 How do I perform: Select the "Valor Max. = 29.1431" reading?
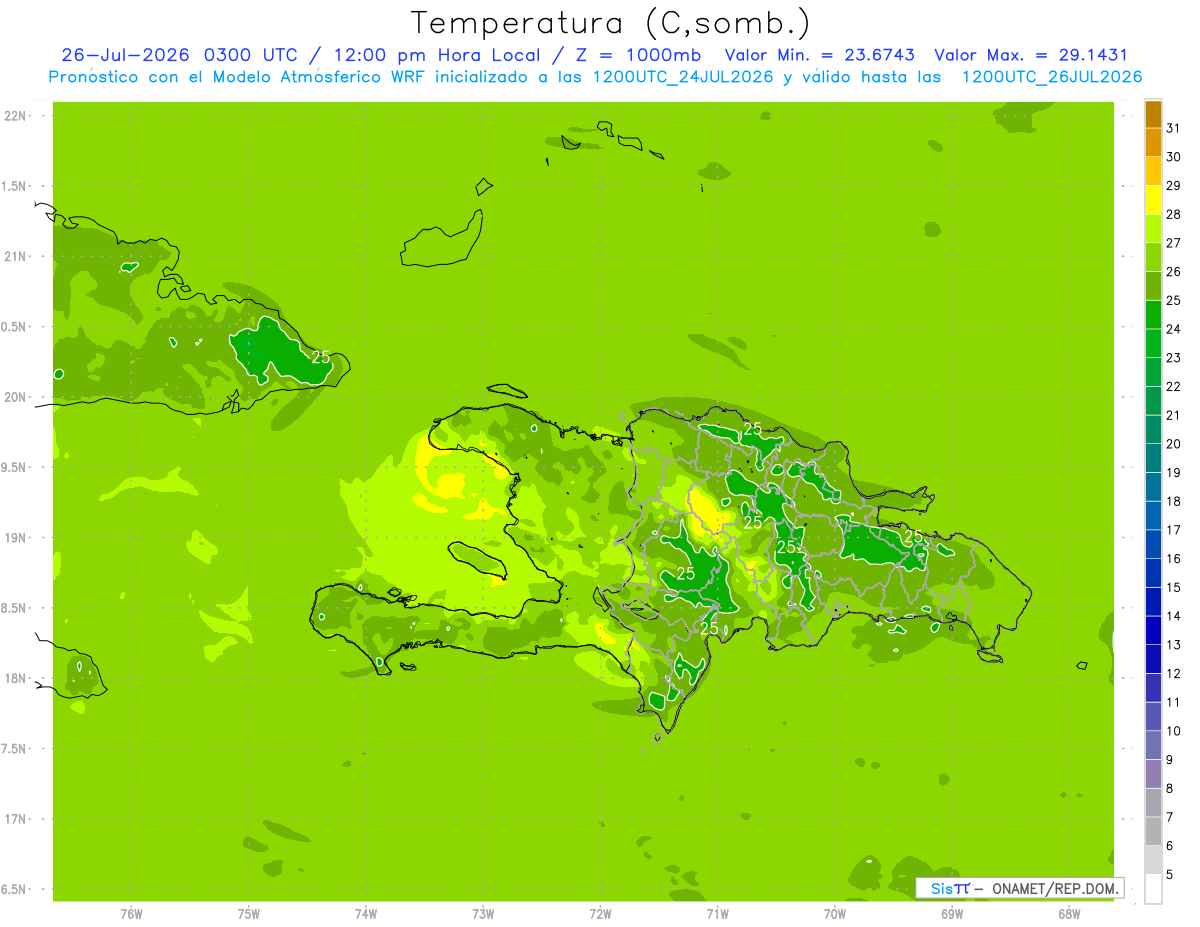[x=1030, y=55]
